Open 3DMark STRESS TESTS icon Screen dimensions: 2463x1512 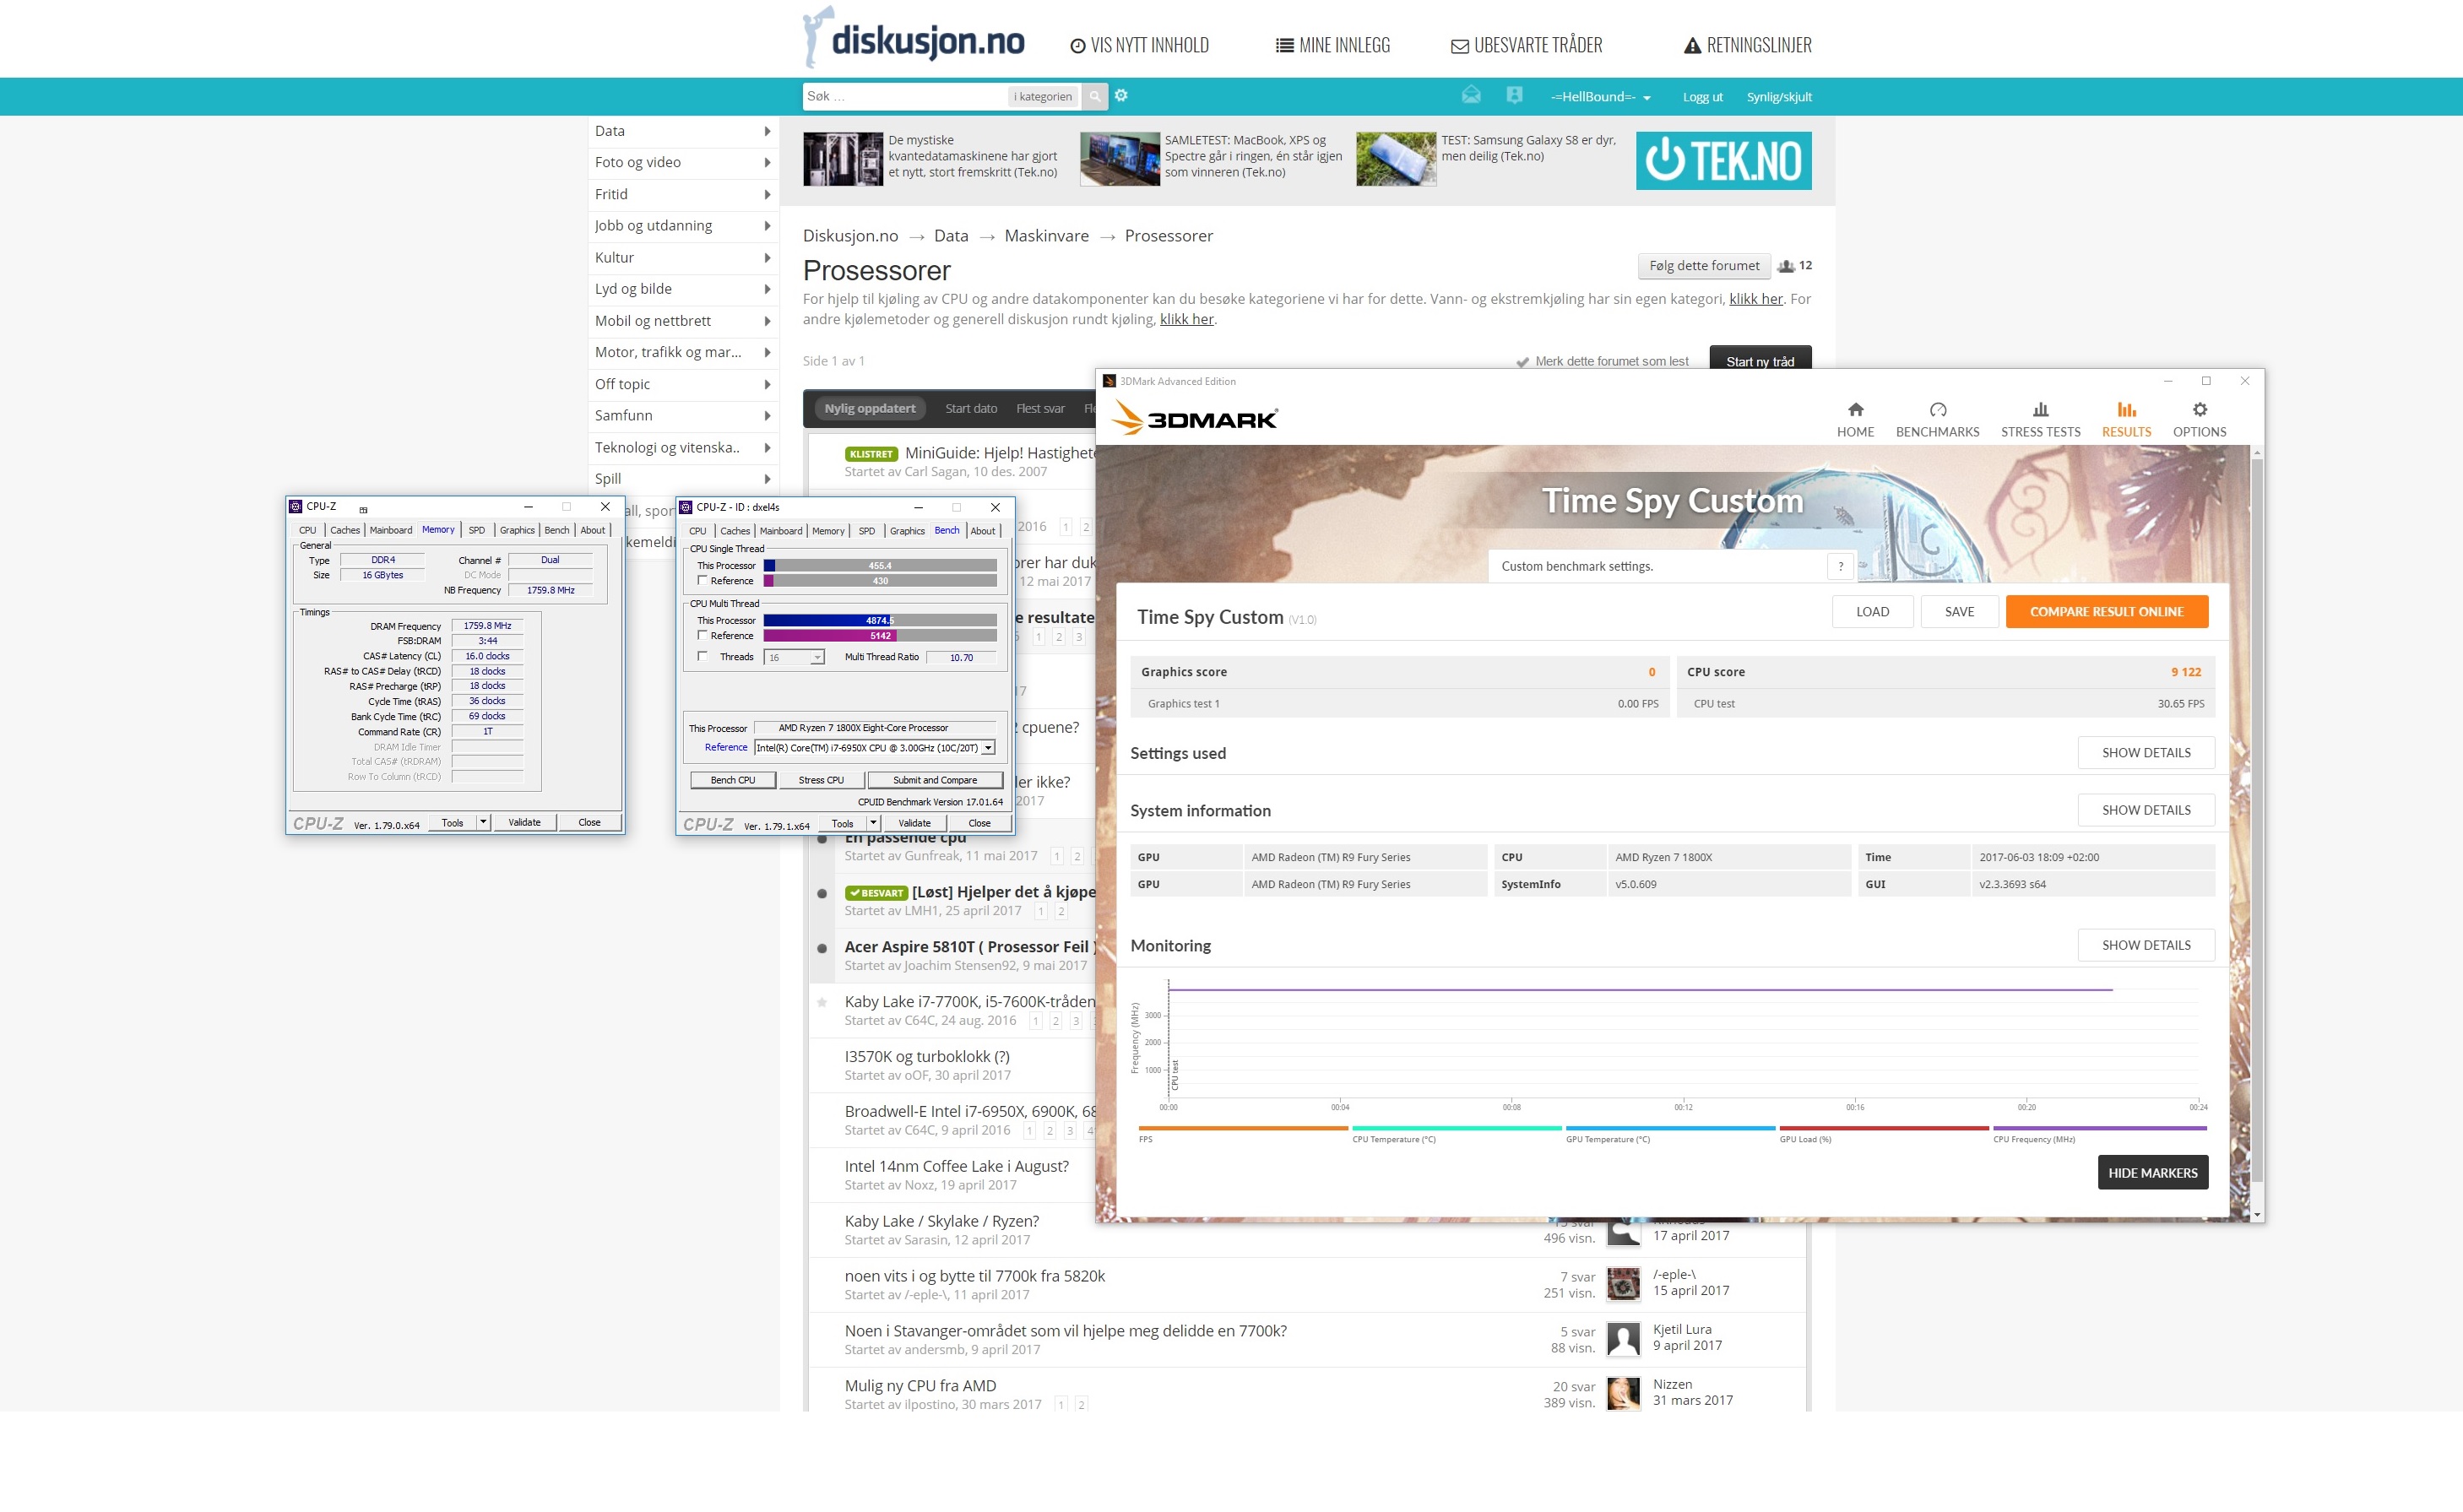pos(2040,409)
